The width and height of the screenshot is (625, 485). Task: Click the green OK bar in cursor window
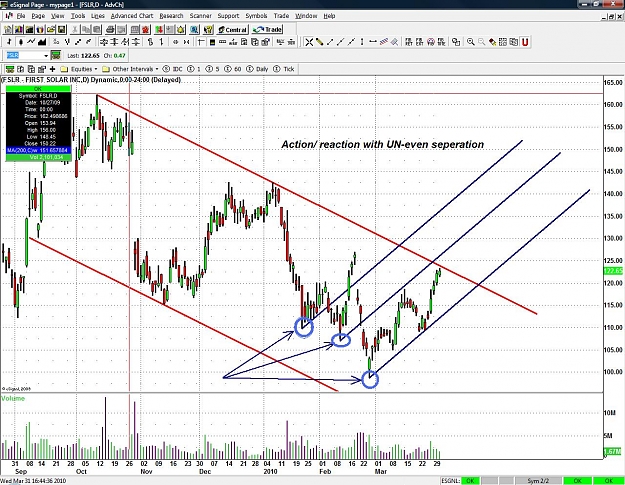[38, 89]
